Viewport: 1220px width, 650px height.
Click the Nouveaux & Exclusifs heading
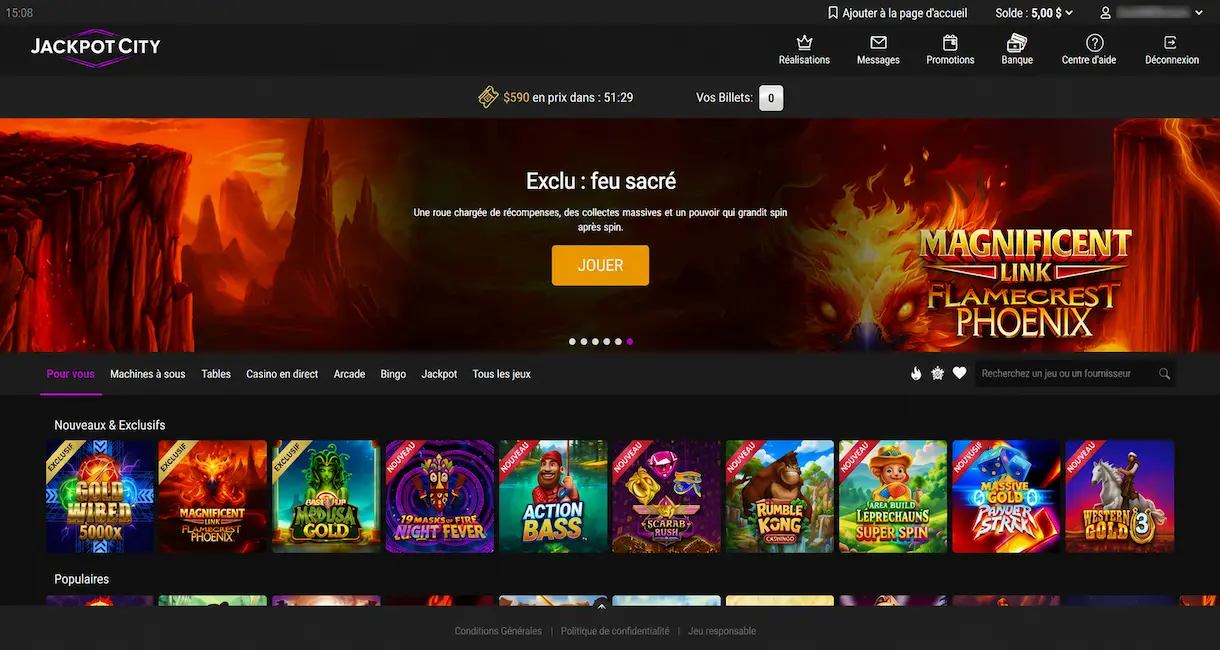pyautogui.click(x=110, y=425)
